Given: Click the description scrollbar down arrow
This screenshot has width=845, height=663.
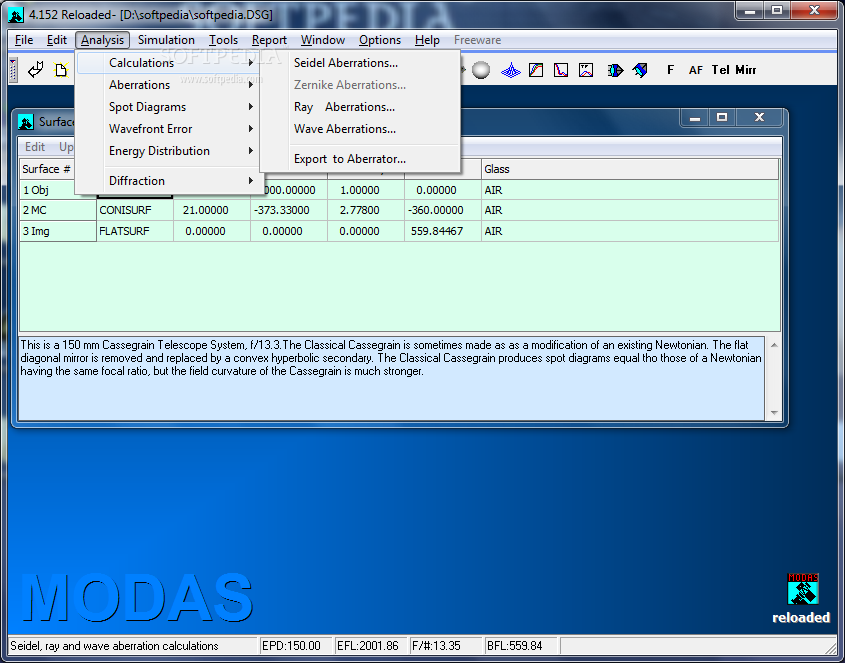Looking at the screenshot, I should pyautogui.click(x=774, y=413).
